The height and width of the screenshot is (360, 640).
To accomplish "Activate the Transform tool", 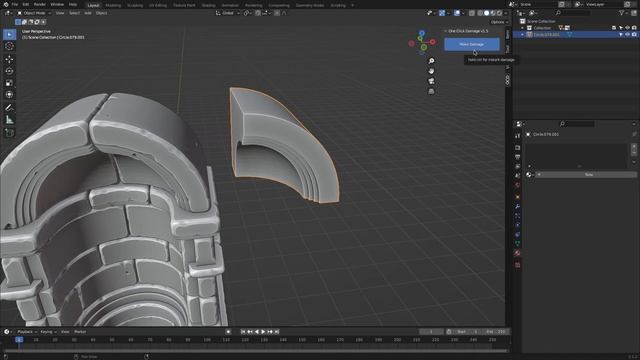I will pyautogui.click(x=9, y=95).
